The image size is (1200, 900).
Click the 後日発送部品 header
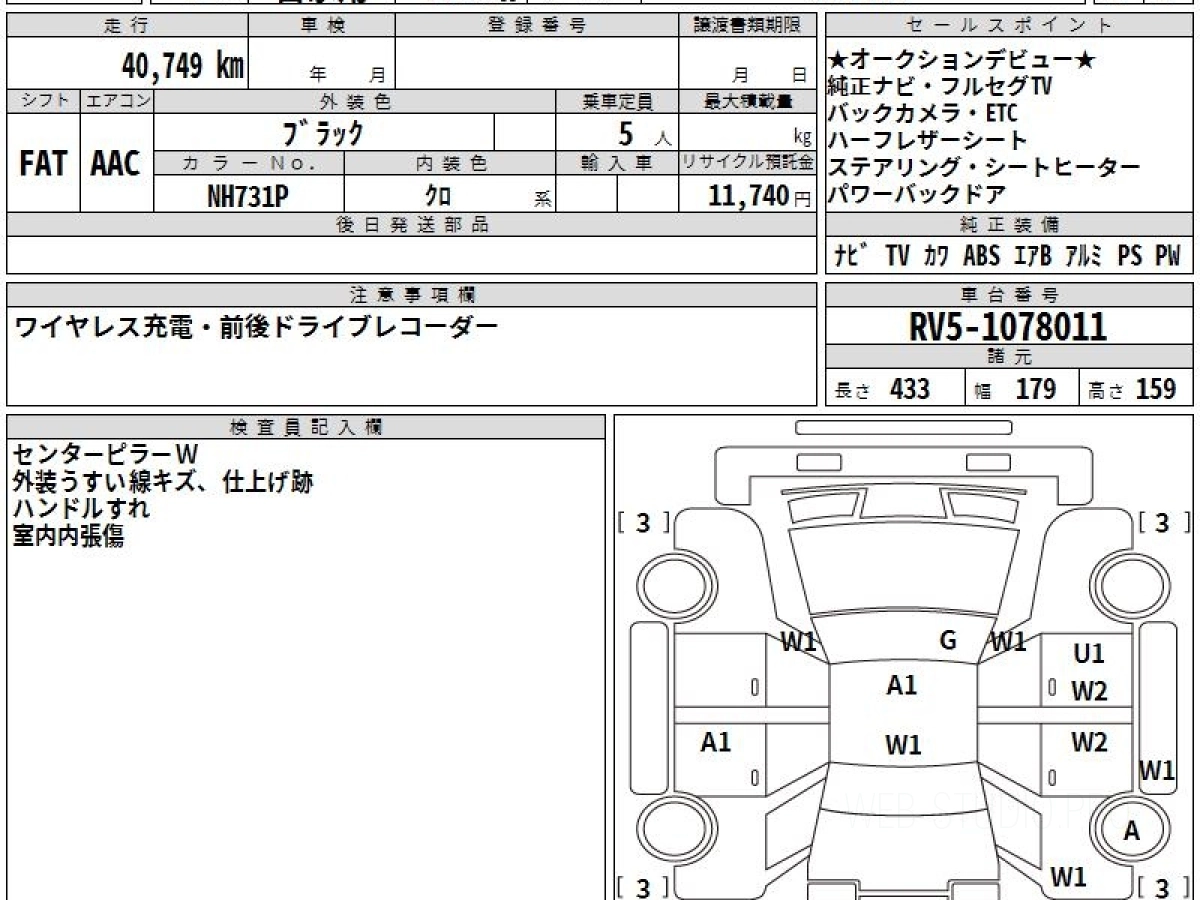click(411, 225)
